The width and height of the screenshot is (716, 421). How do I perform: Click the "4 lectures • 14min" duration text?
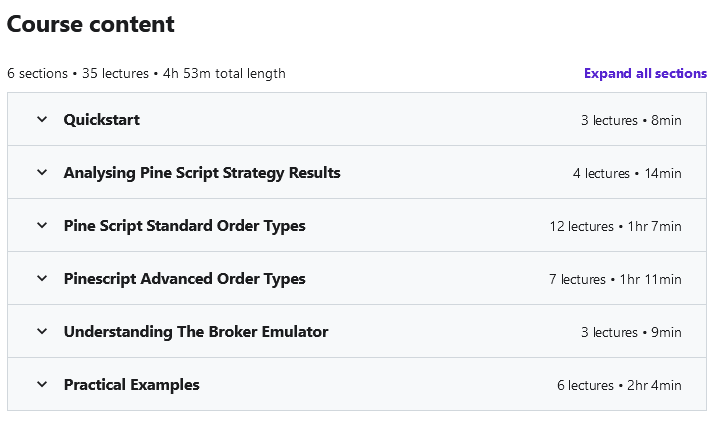(x=627, y=173)
